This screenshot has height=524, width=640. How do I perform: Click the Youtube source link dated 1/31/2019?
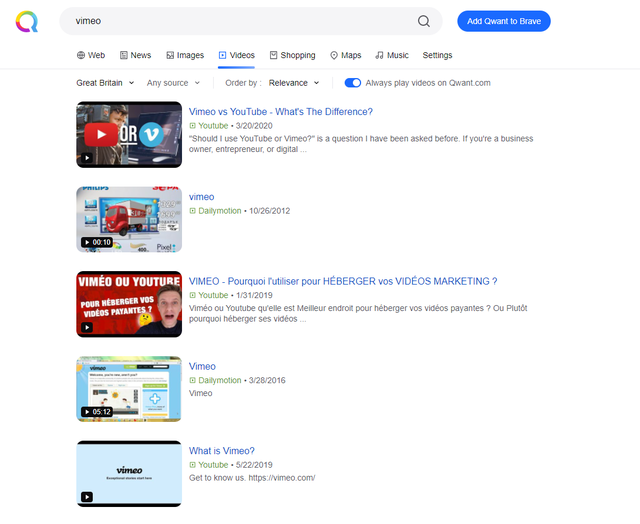click(213, 295)
